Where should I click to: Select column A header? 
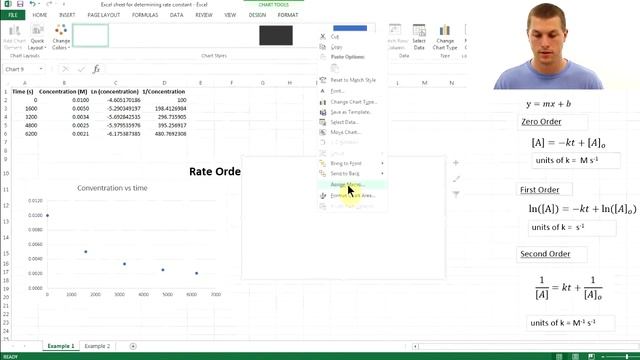point(25,83)
